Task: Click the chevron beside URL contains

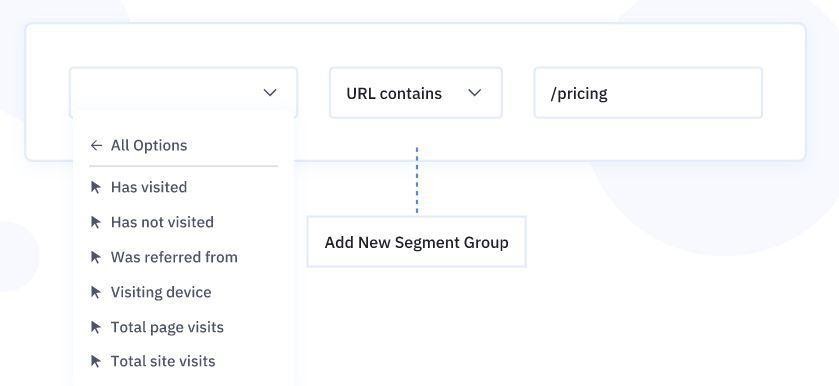Action: coord(475,93)
